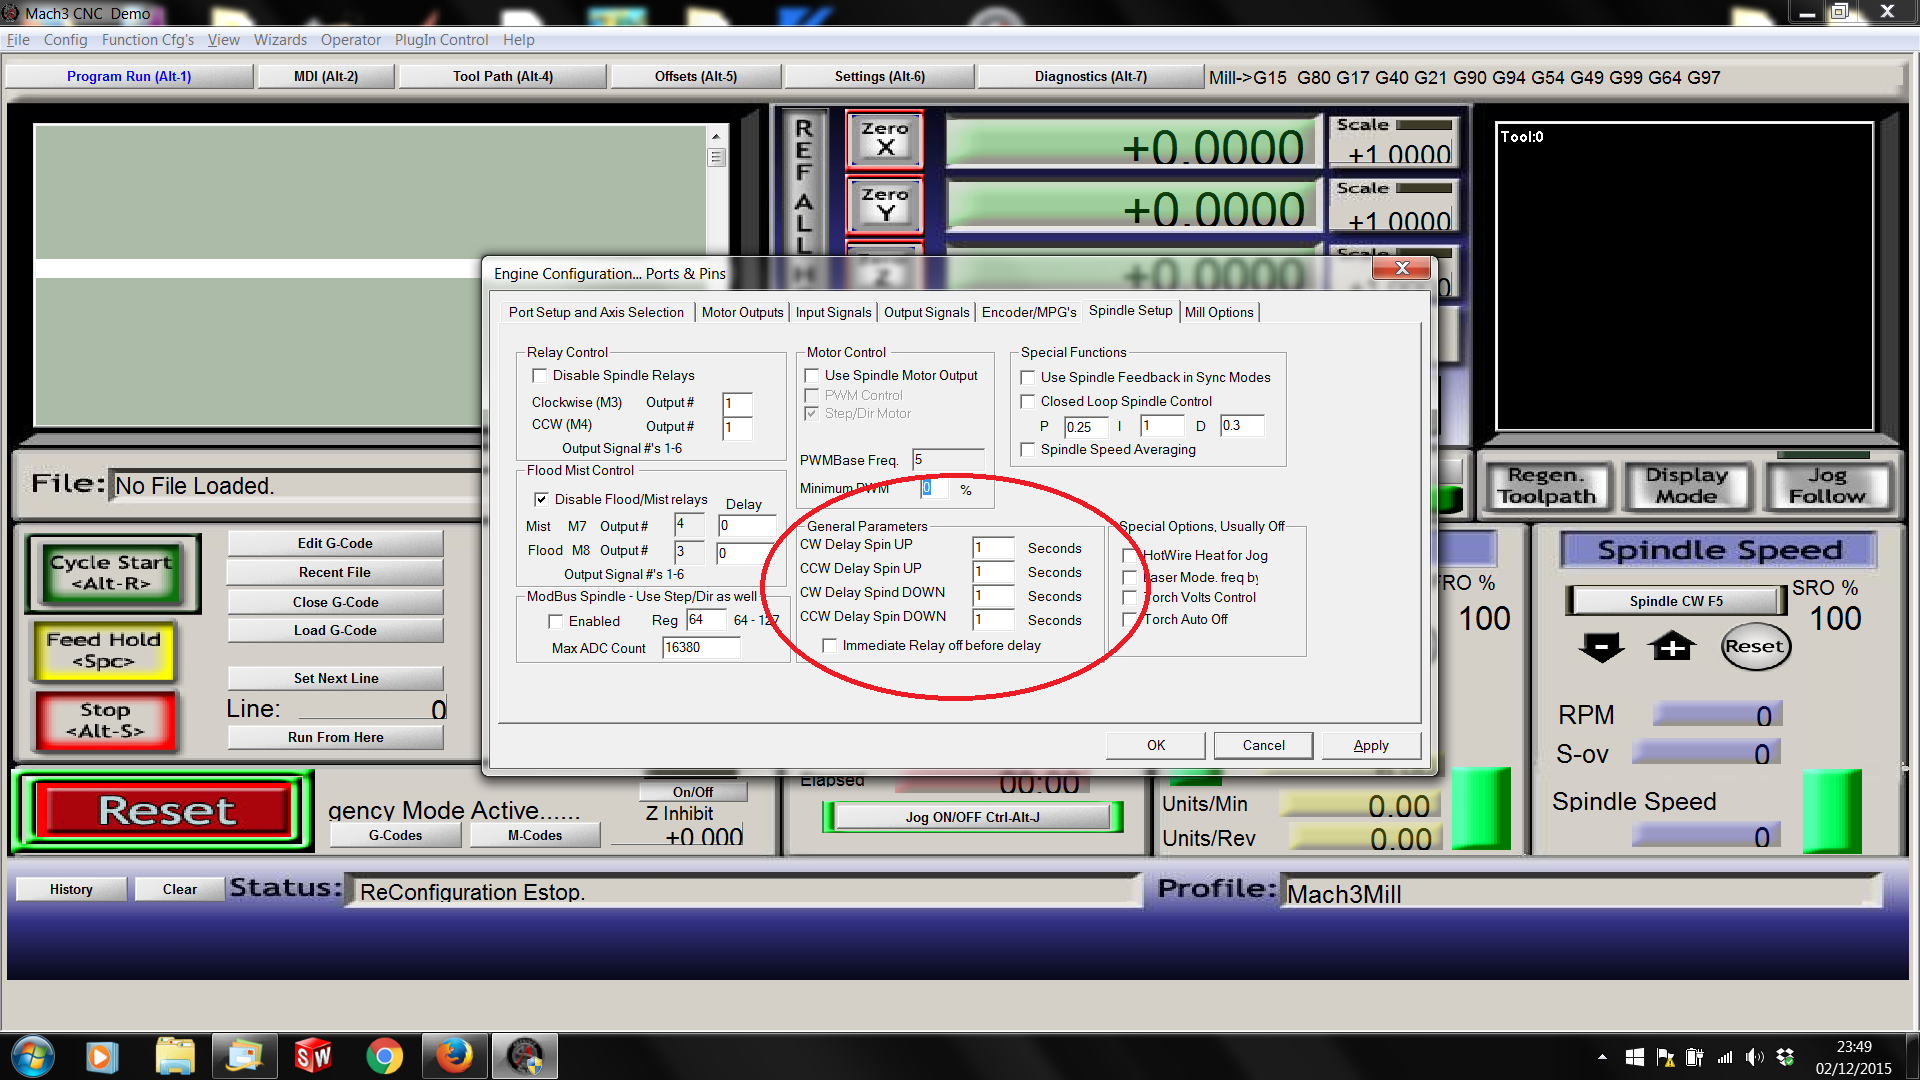Tick Closed Loop Spindle Control option

[1027, 402]
